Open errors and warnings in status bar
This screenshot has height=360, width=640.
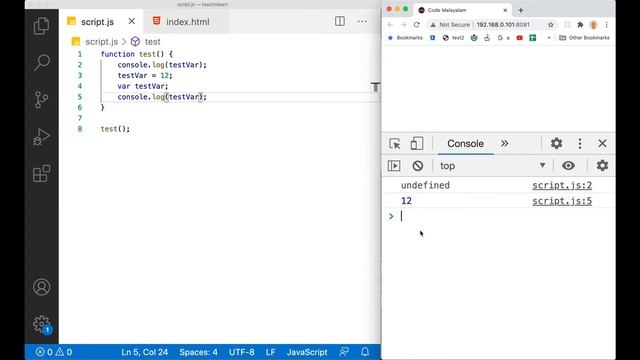click(54, 352)
